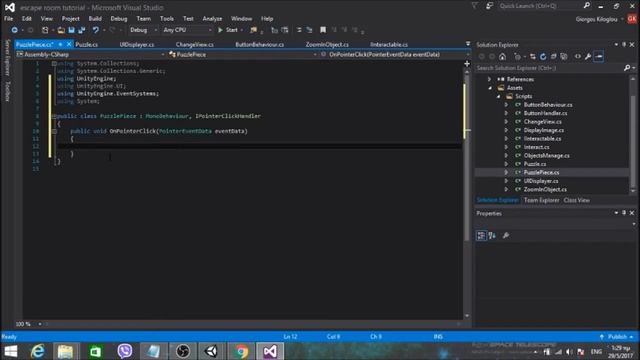Open the Toolbox side tab

[7, 91]
